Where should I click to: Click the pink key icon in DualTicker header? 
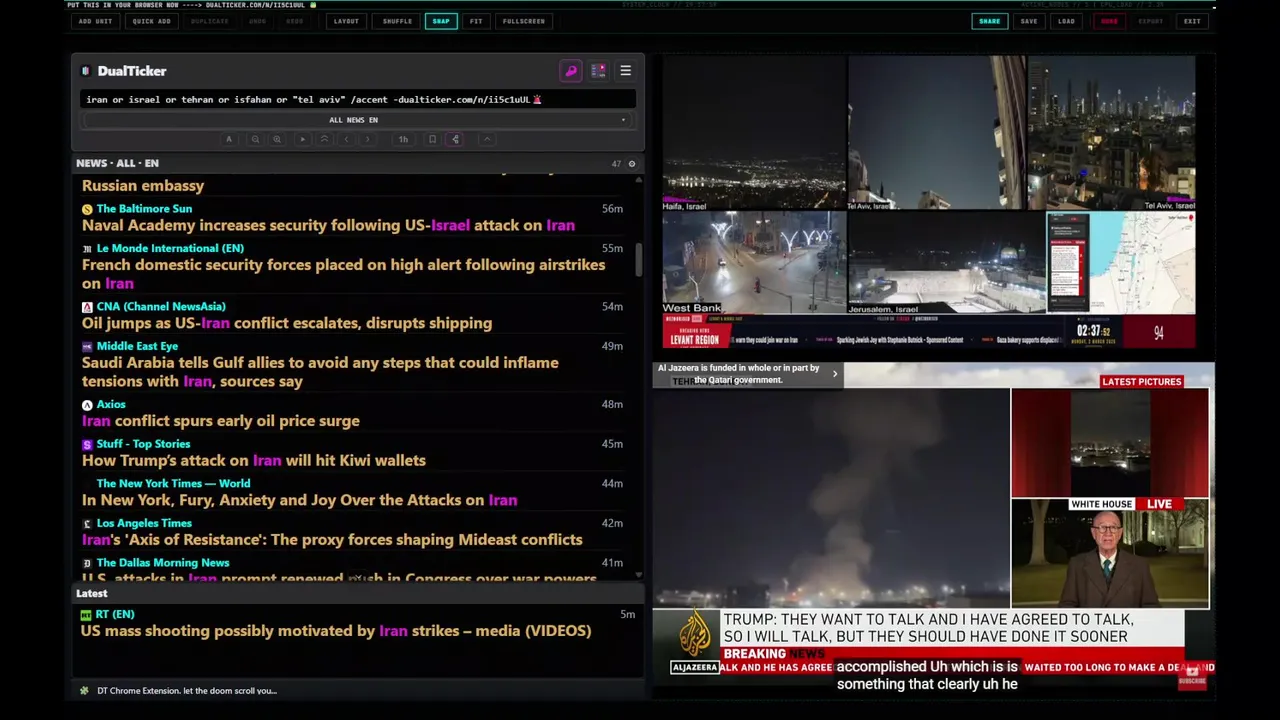pyautogui.click(x=571, y=71)
